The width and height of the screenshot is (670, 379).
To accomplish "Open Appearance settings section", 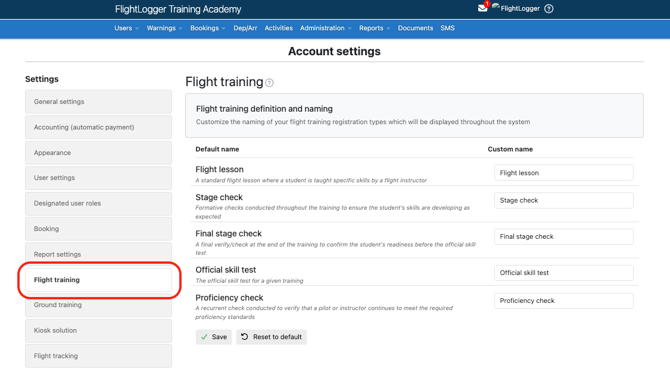I will click(x=98, y=153).
